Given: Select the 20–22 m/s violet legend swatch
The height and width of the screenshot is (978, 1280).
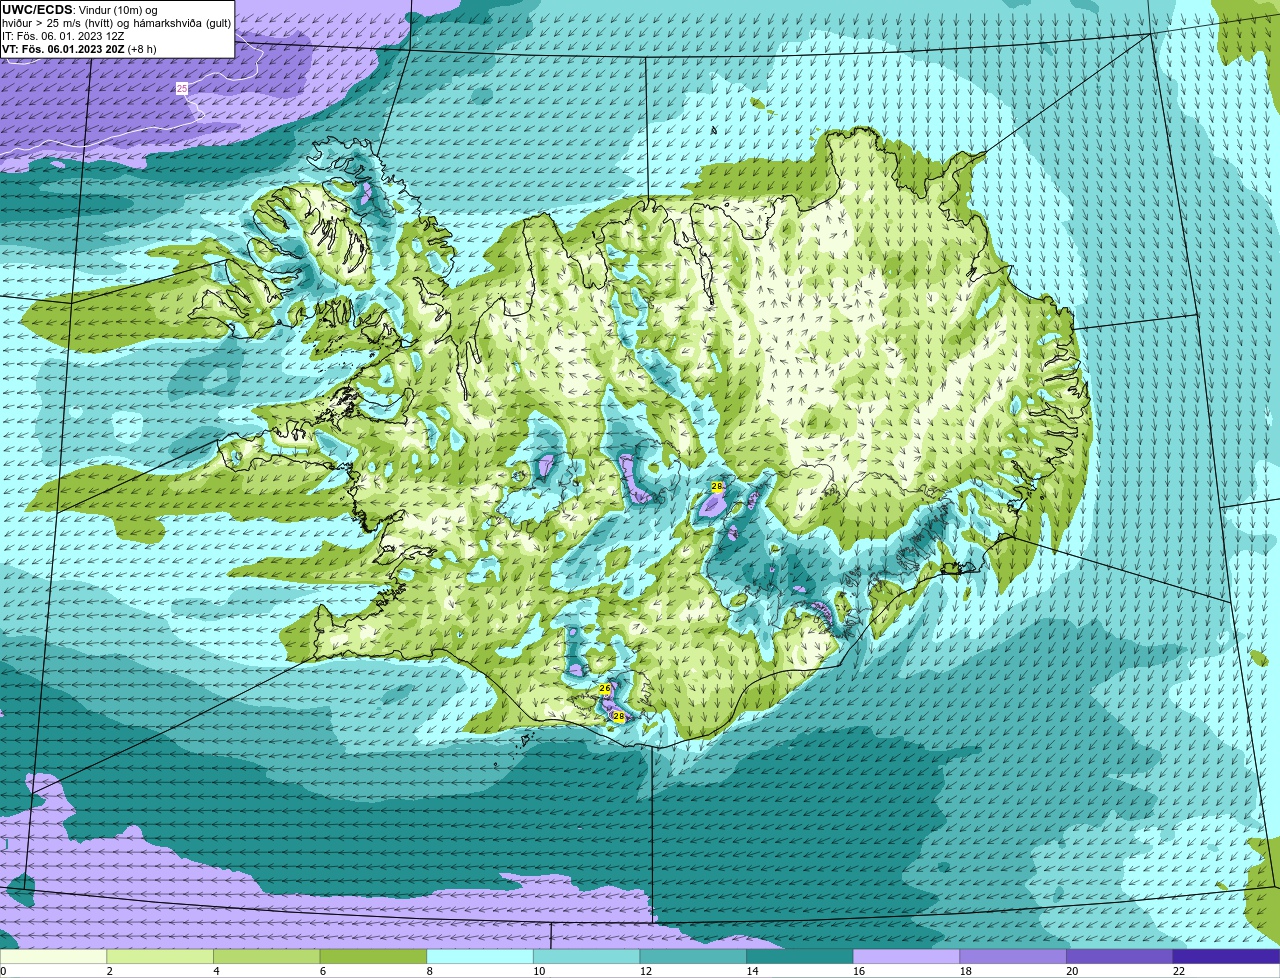Looking at the screenshot, I should pos(1120,957).
